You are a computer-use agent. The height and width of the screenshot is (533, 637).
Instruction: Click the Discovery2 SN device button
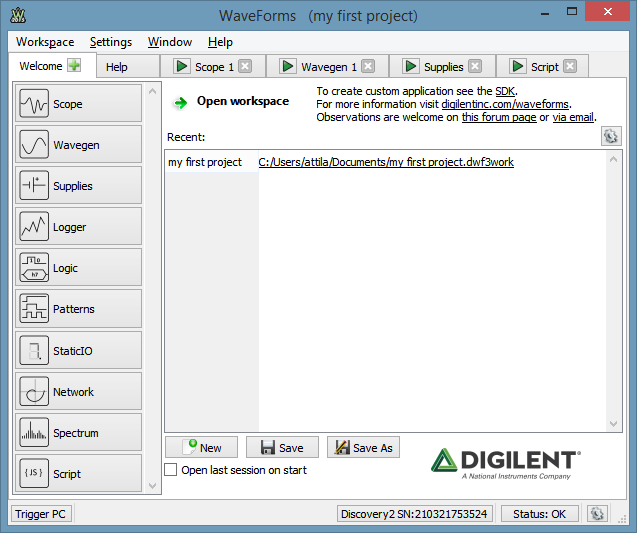point(414,514)
